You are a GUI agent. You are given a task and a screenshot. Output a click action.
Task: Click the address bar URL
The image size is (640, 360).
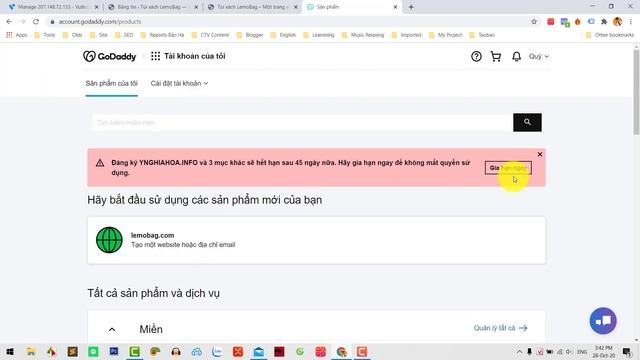pyautogui.click(x=100, y=22)
